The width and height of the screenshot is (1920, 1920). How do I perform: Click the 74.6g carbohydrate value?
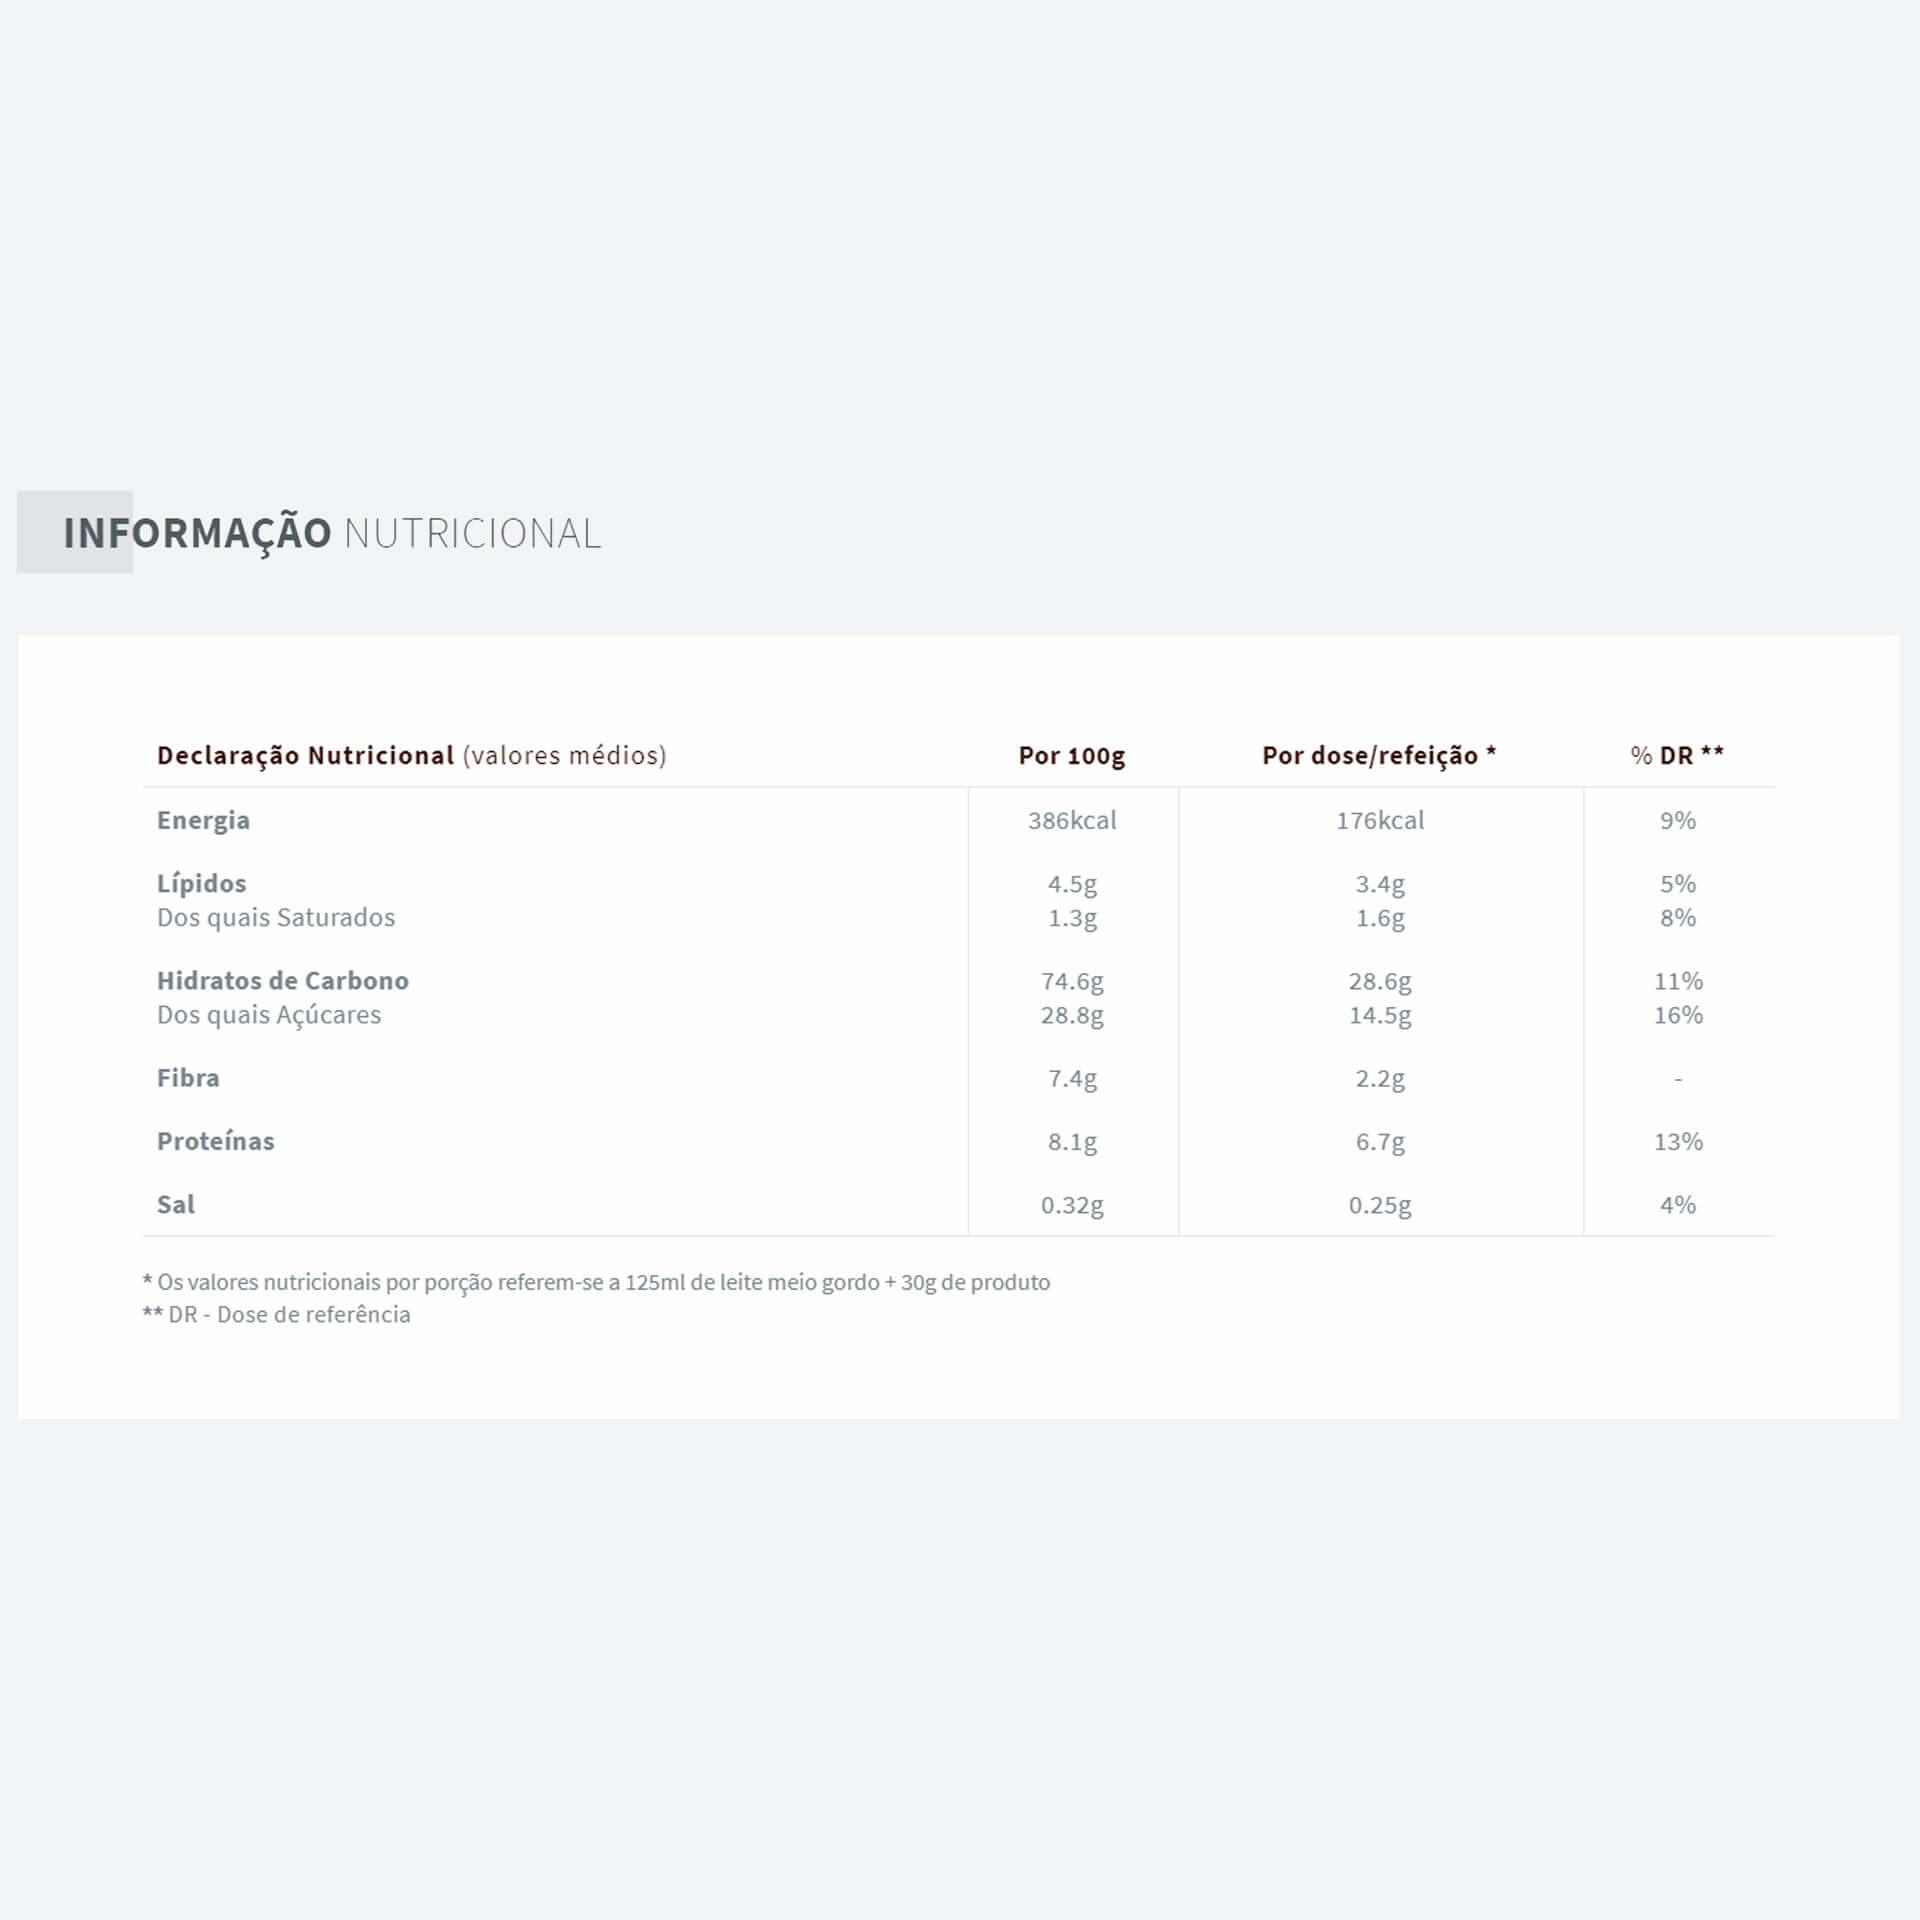(x=1072, y=981)
